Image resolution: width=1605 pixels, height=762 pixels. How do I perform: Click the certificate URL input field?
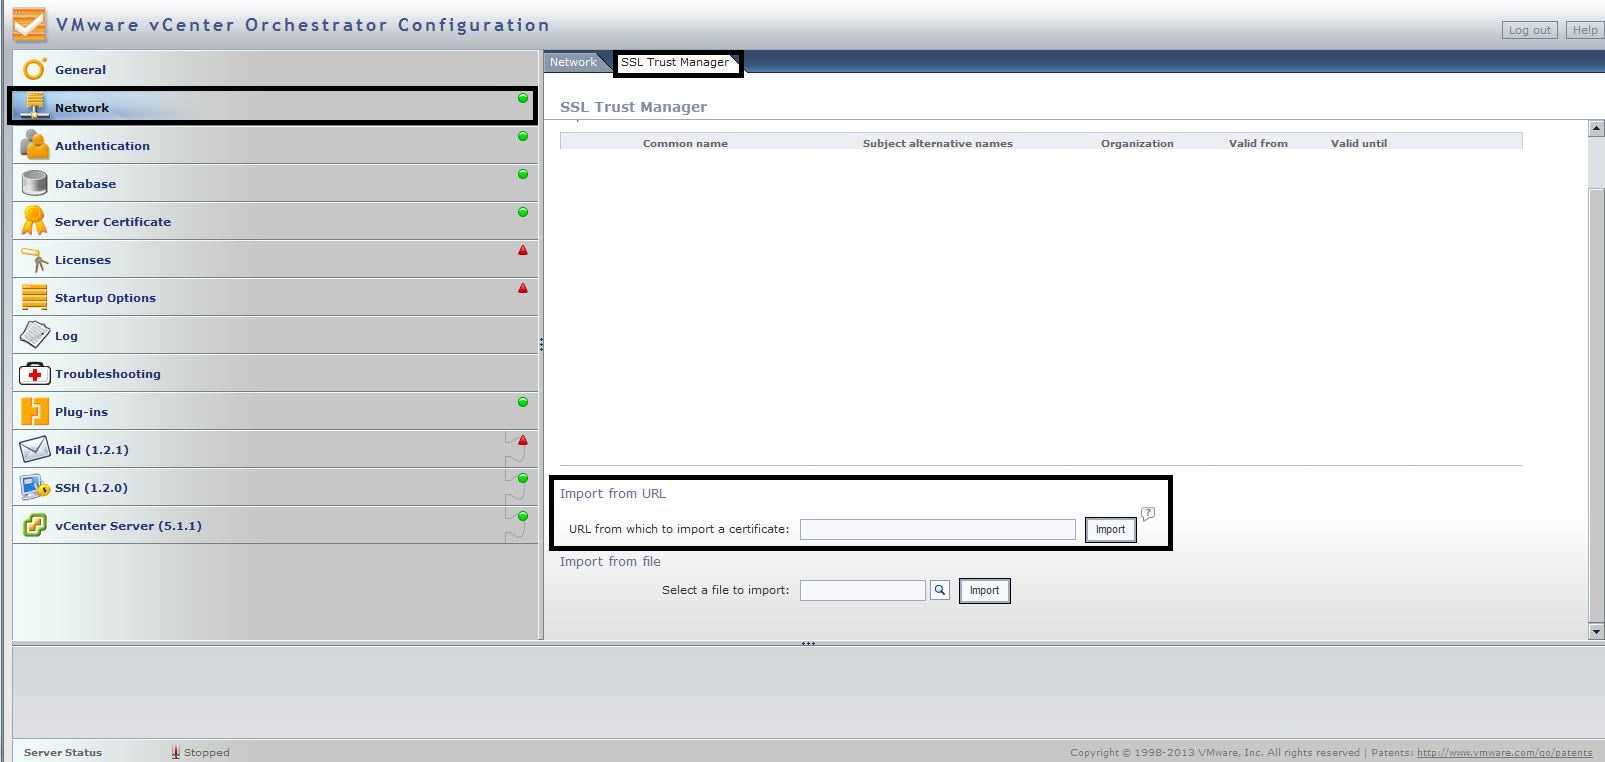coord(937,529)
